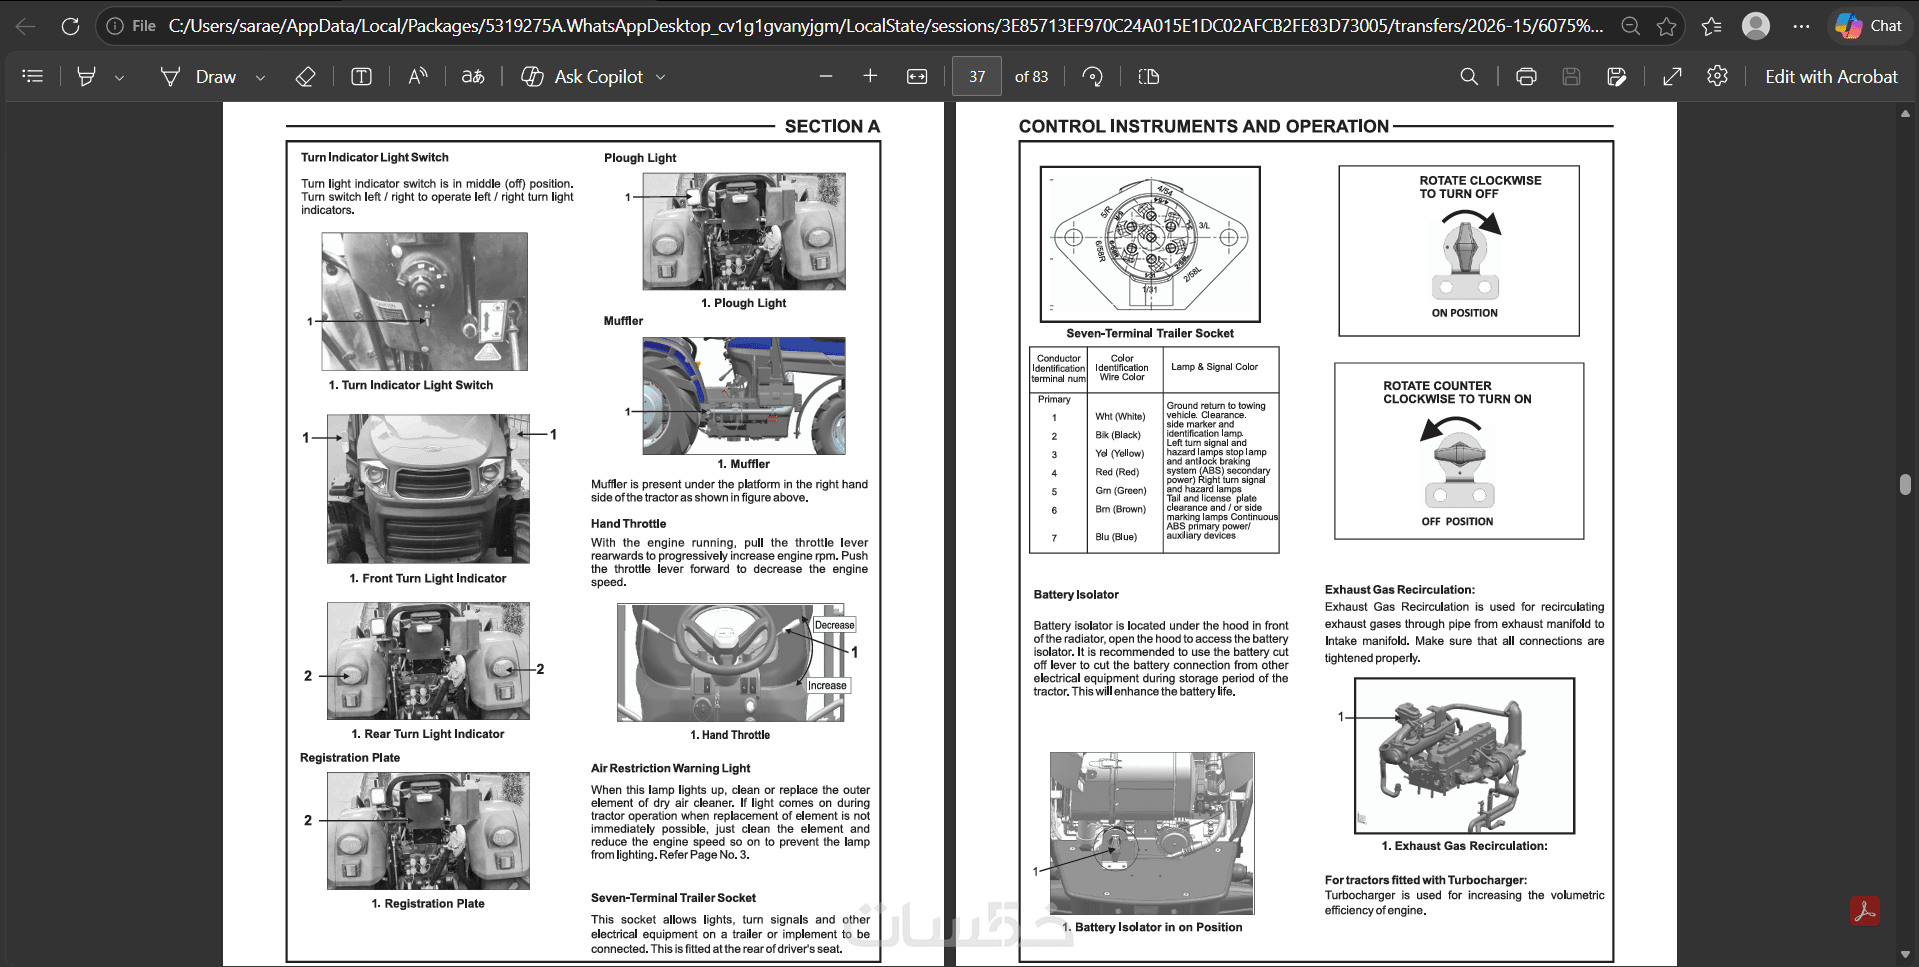Click the '1. Registration Plate' caption
Viewport: 1919px width, 967px height.
coord(428,904)
